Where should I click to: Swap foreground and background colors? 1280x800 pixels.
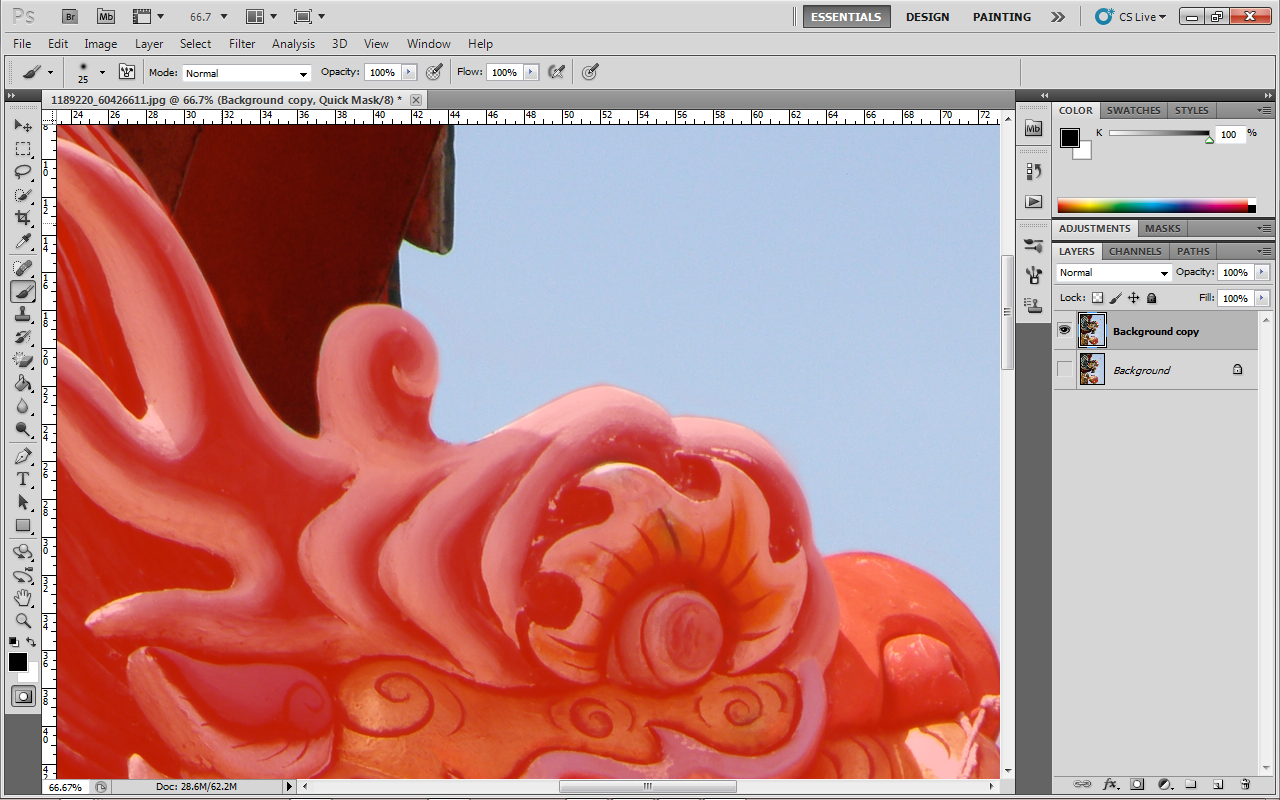[32, 642]
